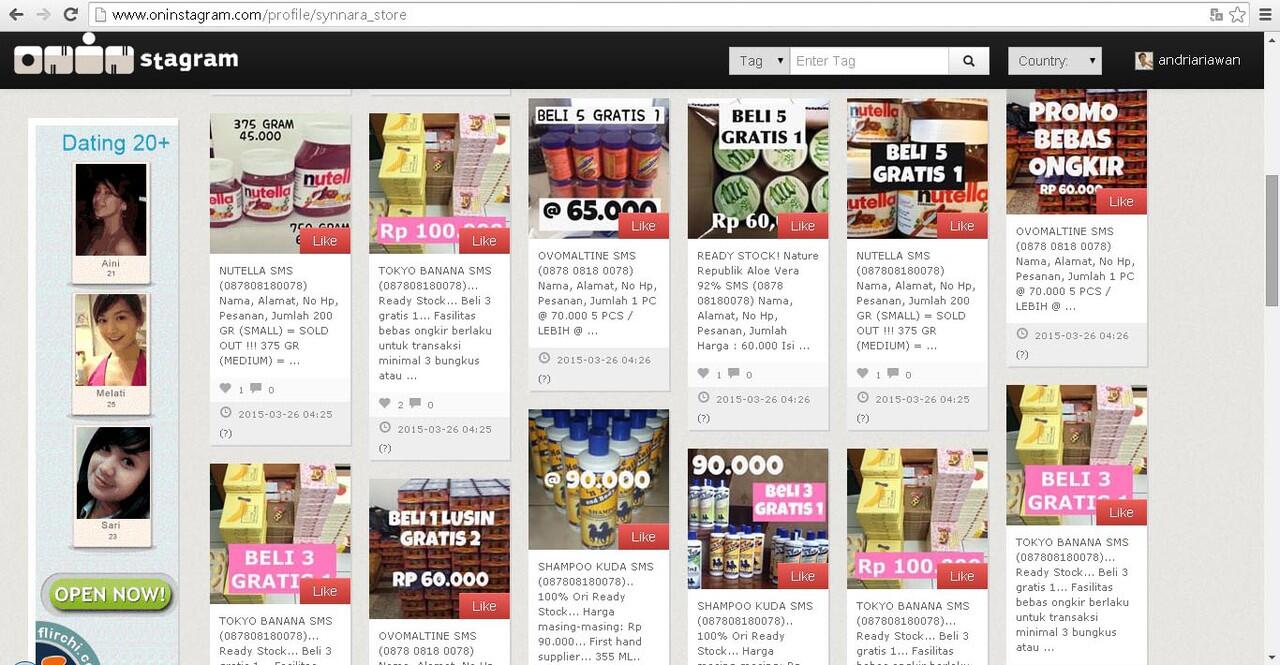Click clock icon on Nutella 375 gram card
This screenshot has width=1280, height=665.
(225, 412)
